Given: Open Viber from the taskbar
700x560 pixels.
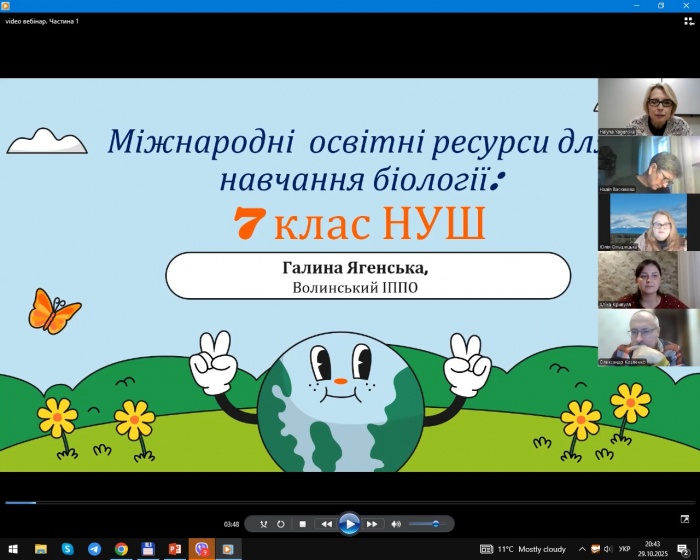Looking at the screenshot, I should [x=201, y=549].
